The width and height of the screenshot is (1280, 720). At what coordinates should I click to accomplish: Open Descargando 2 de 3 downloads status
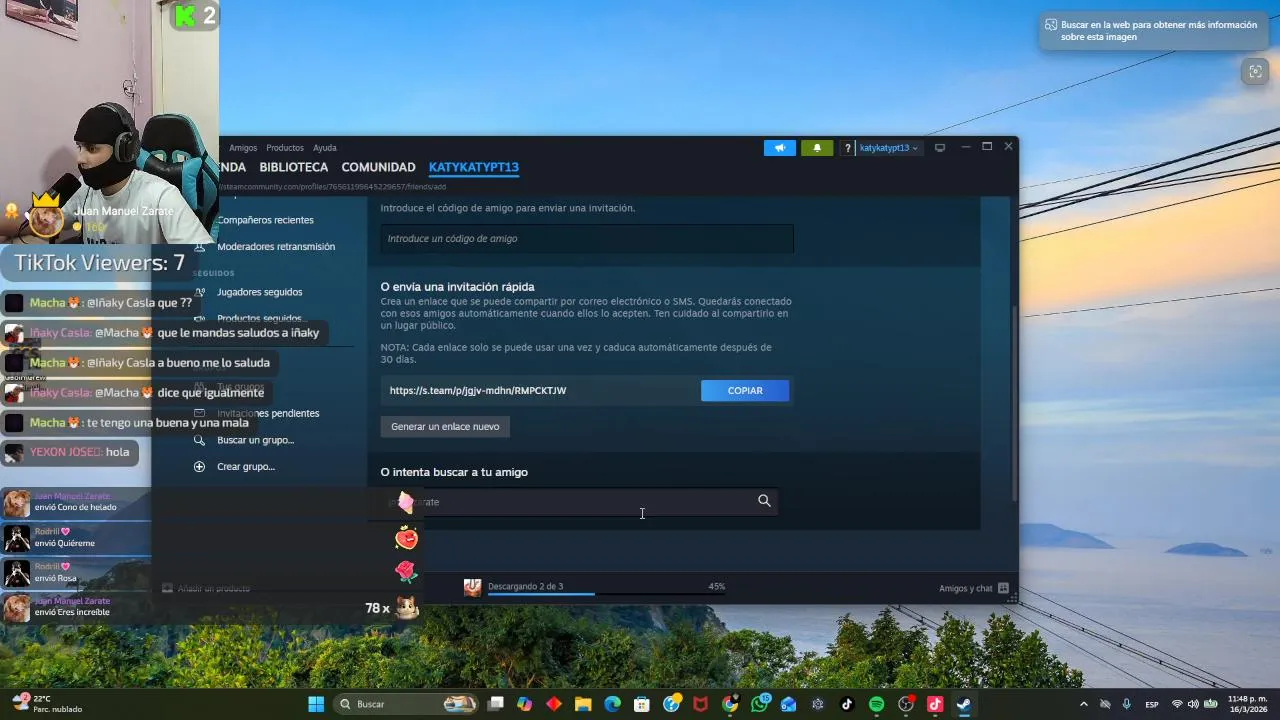[x=525, y=586]
